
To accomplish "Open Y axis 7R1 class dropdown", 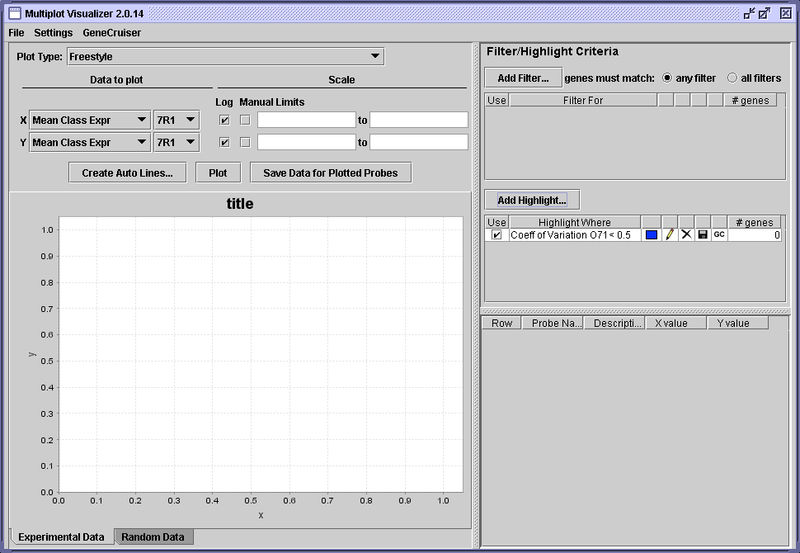I will [x=177, y=142].
